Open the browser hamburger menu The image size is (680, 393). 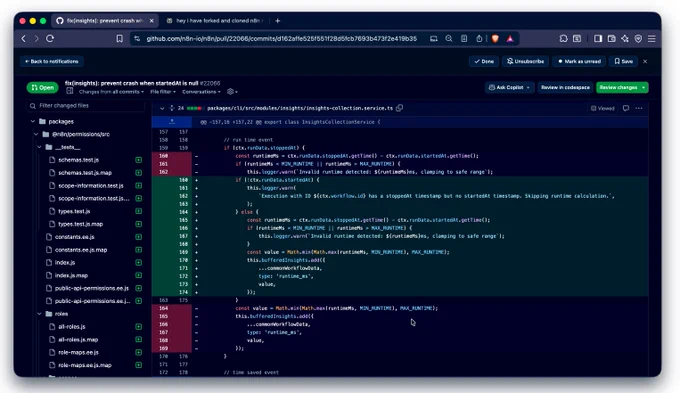pyautogui.click(x=651, y=39)
